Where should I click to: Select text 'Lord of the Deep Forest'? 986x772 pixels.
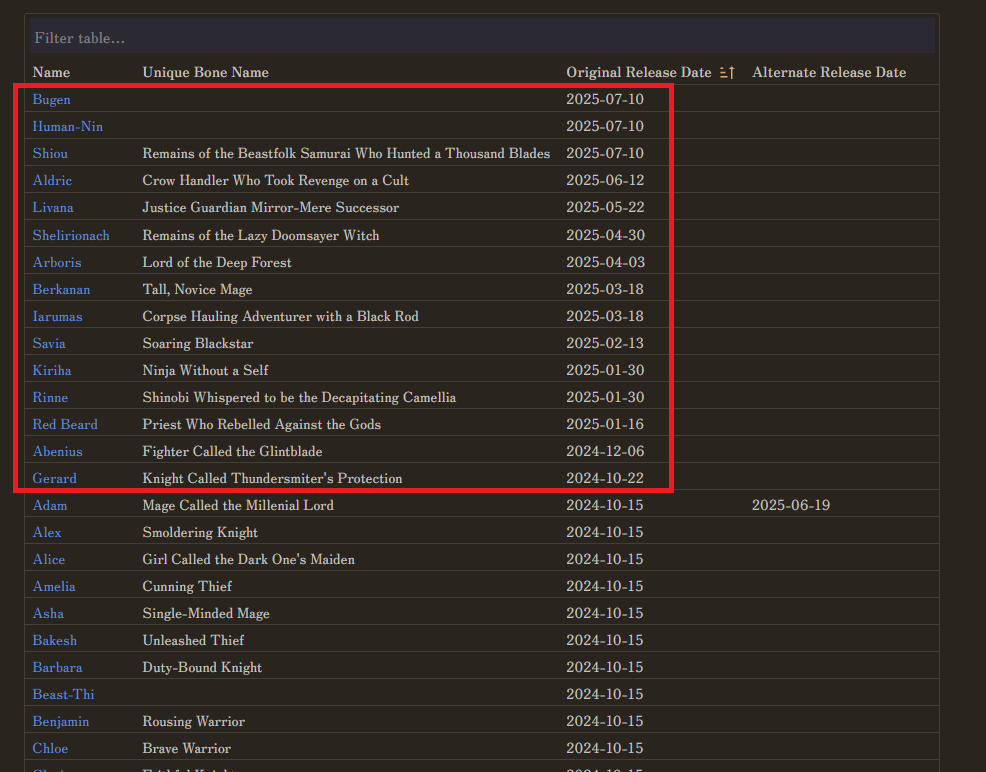click(217, 262)
